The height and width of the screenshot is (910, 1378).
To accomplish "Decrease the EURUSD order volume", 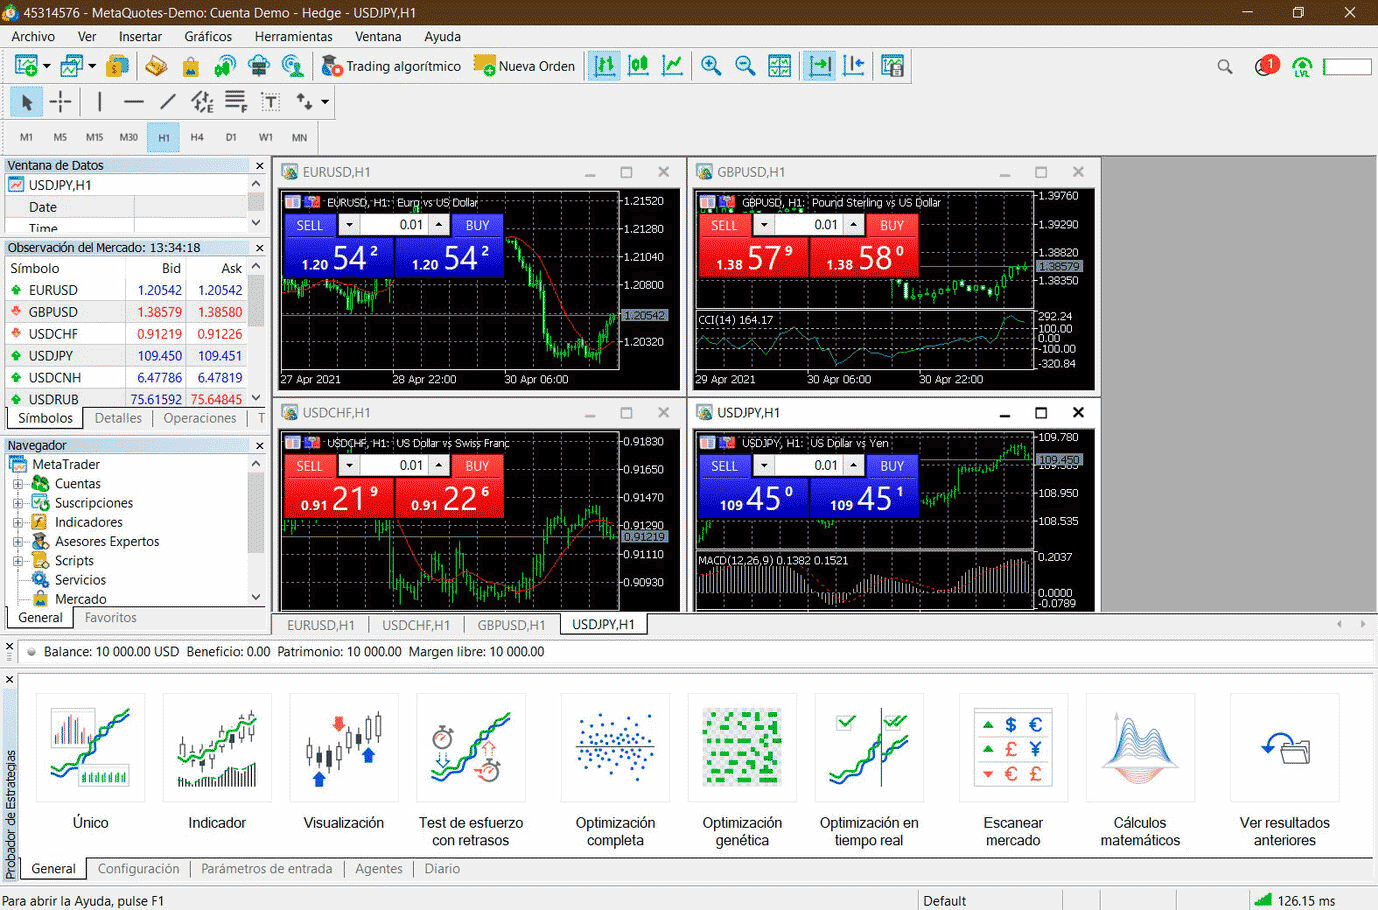I will [x=349, y=225].
